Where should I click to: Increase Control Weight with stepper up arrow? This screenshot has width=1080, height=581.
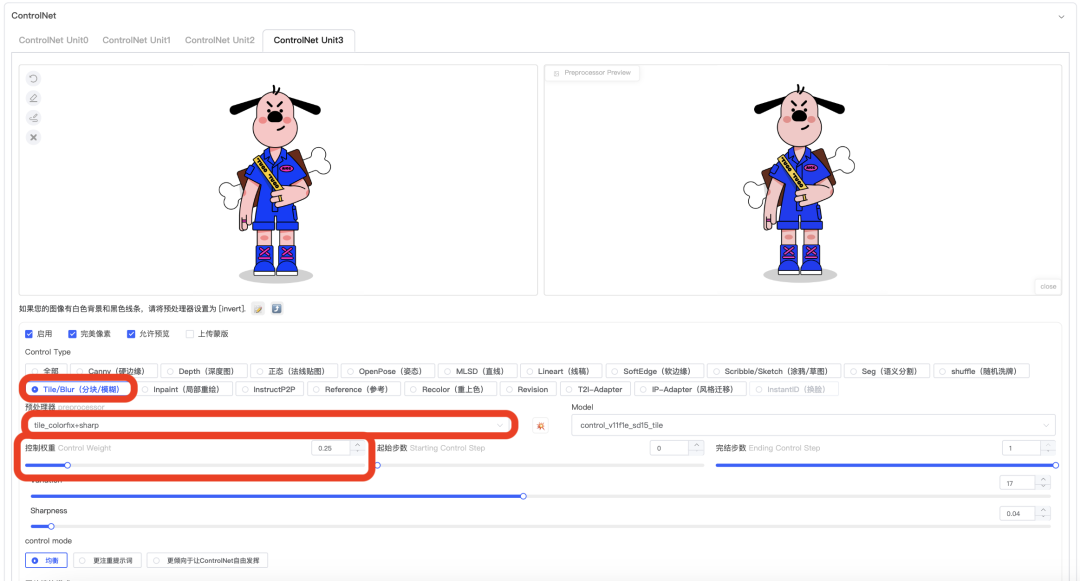pos(357,445)
